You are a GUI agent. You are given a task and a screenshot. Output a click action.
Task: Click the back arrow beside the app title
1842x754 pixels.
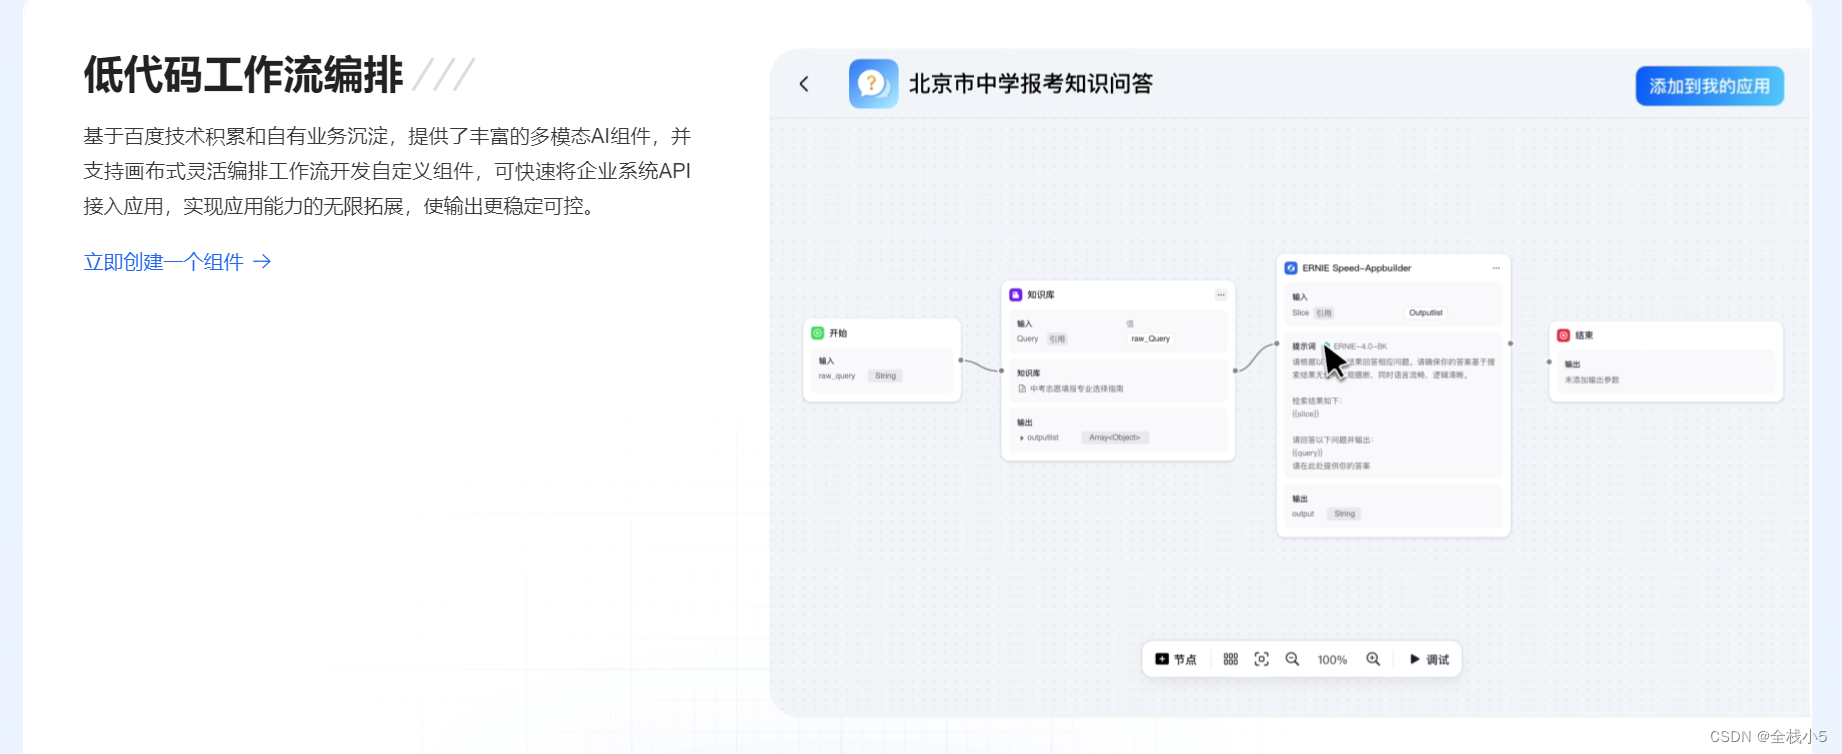(804, 84)
